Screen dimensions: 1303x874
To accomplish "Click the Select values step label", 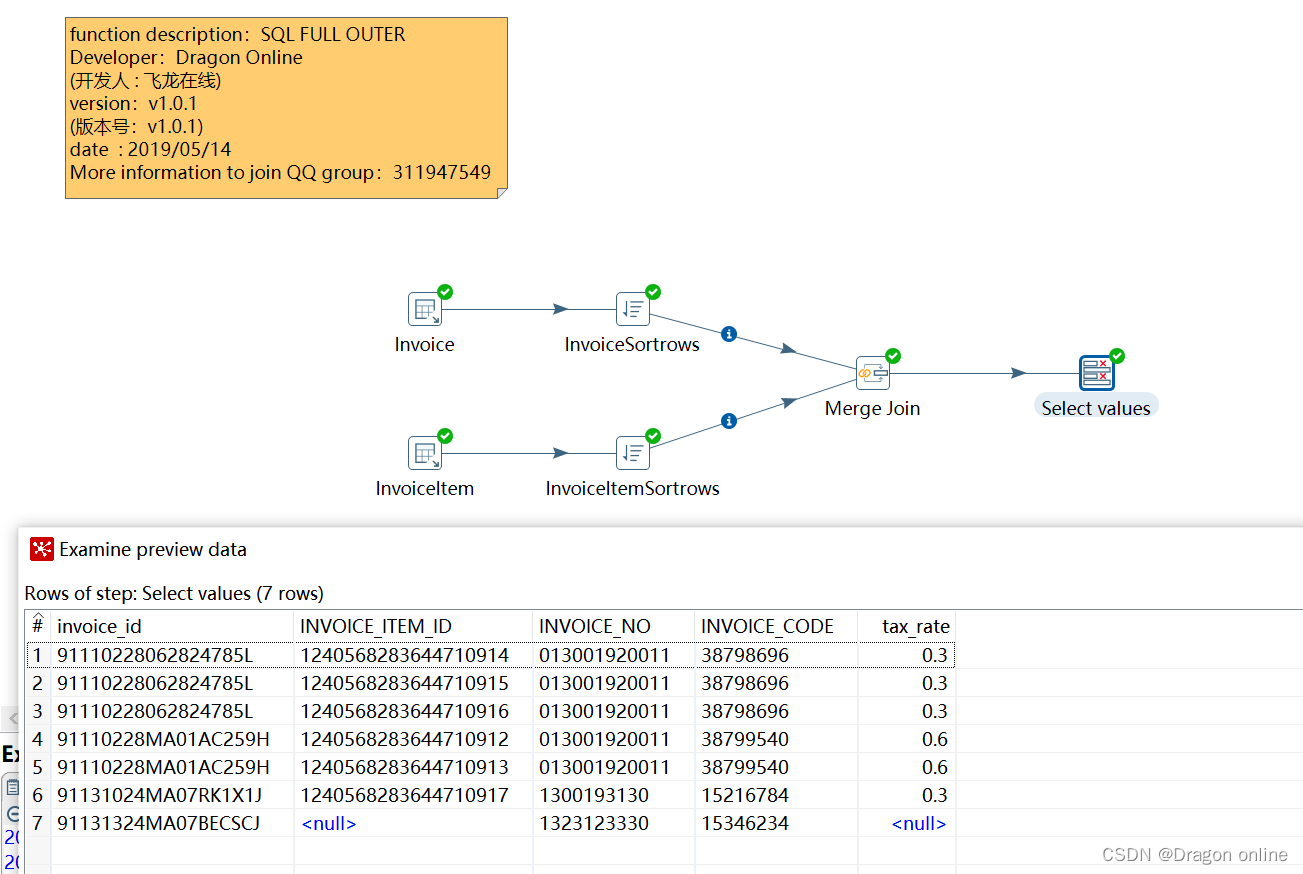I will click(x=1096, y=408).
